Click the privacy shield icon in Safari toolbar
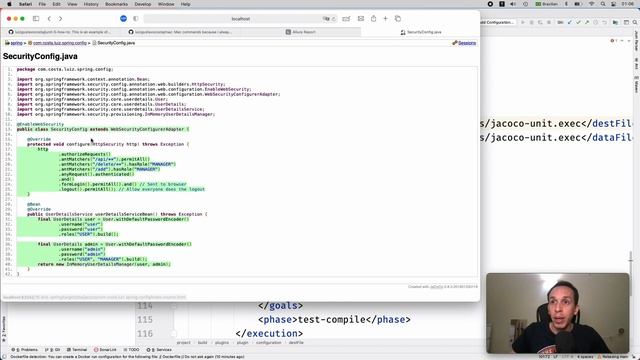The image size is (640, 360). click(x=136, y=18)
